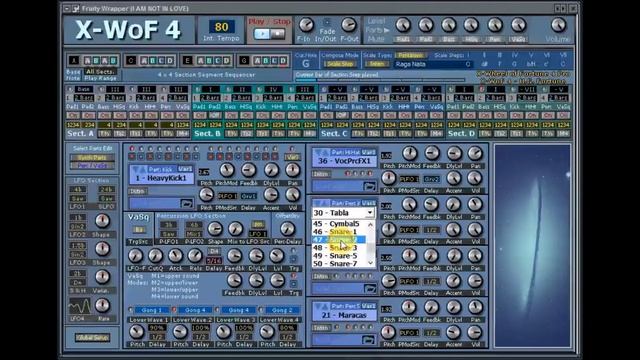The height and width of the screenshot is (360, 640).
Task: Click the Inten. button
Action: point(376,64)
